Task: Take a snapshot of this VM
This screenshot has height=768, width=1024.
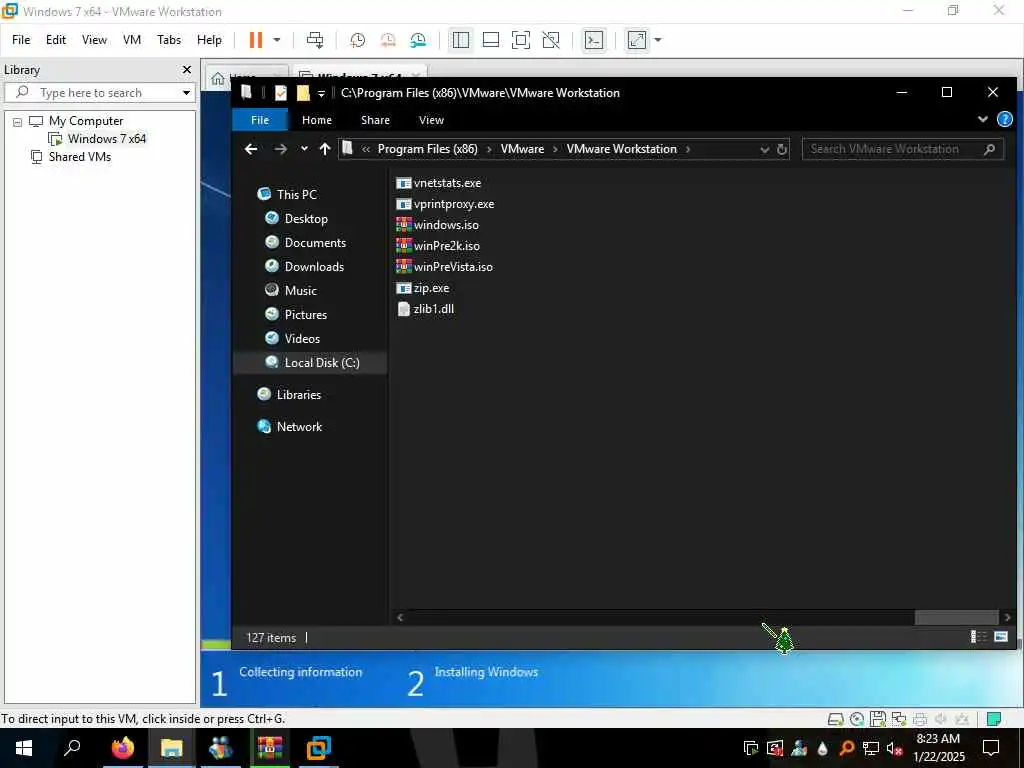Action: click(x=357, y=40)
